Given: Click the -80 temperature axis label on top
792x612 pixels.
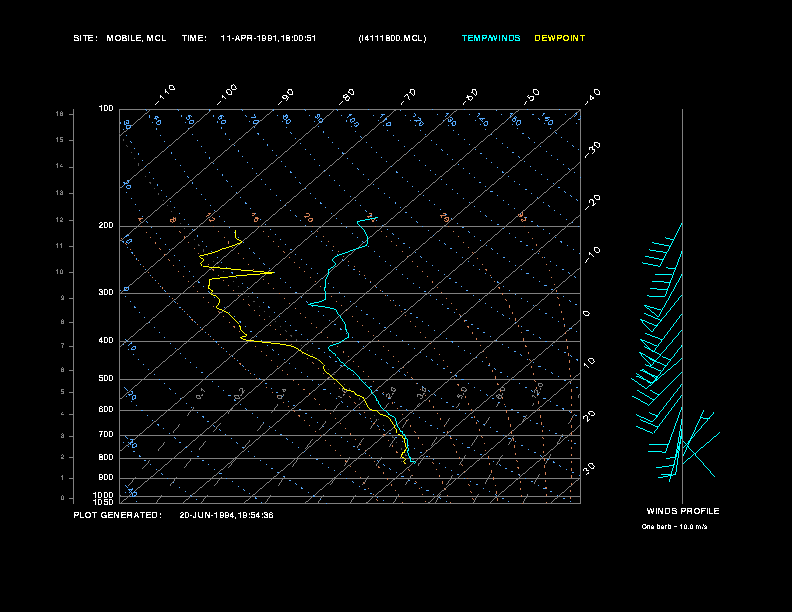Looking at the screenshot, I should pos(346,97).
